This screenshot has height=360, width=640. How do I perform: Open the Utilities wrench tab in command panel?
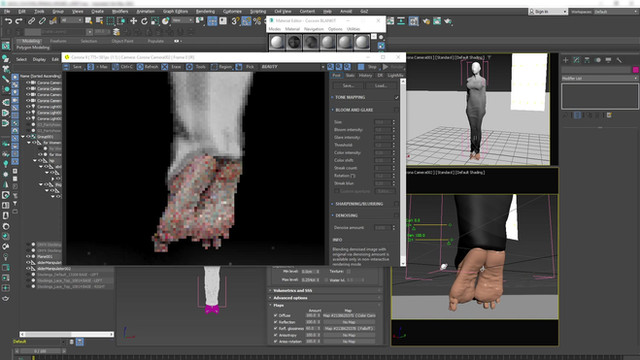(619, 60)
